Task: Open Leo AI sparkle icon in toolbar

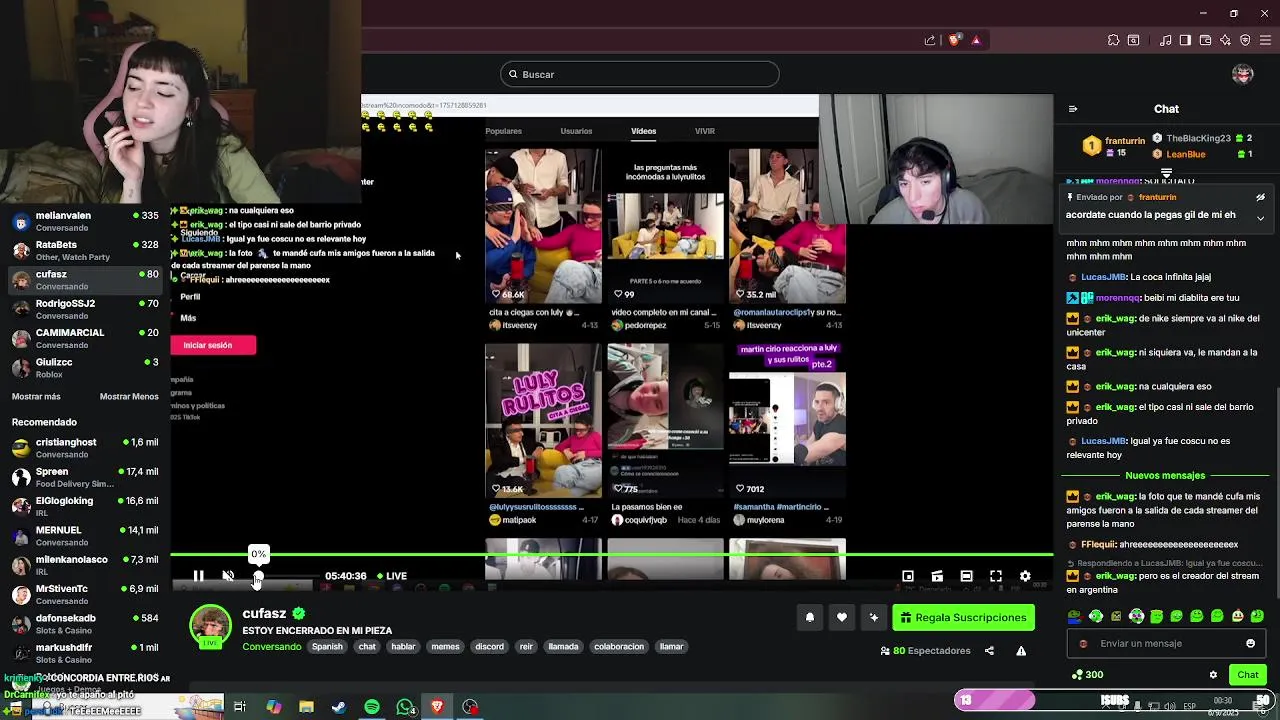Action: click(x=1225, y=40)
